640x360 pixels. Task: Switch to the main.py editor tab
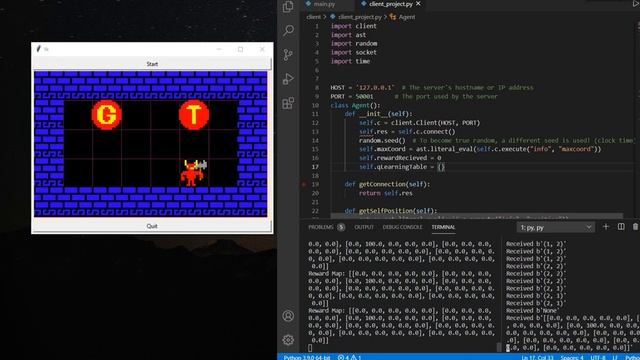(x=325, y=4)
